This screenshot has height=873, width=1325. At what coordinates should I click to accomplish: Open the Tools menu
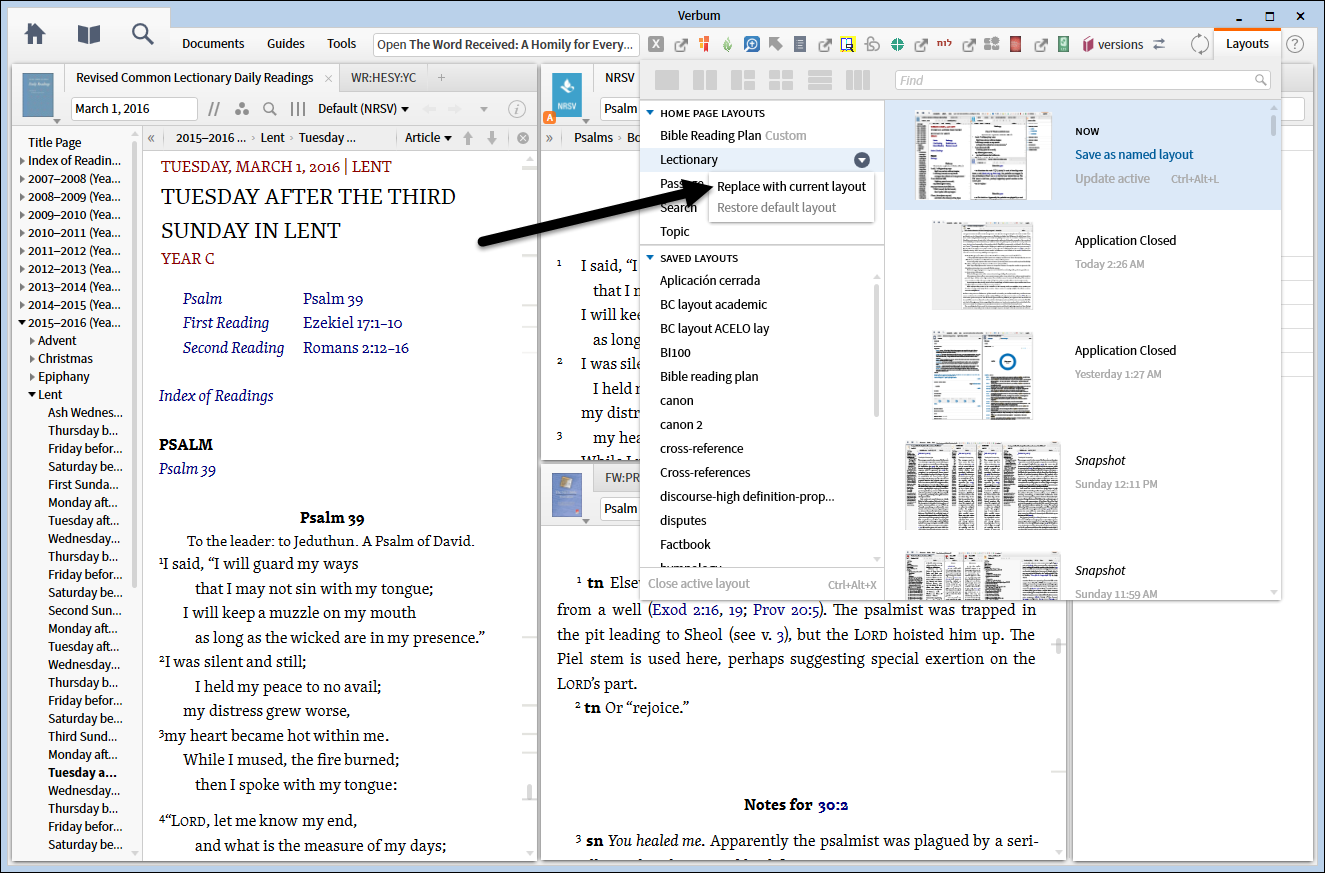[x=342, y=44]
